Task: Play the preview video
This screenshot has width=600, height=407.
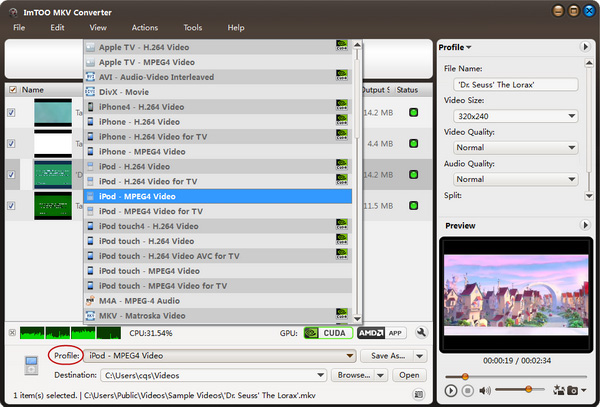Action: pyautogui.click(x=451, y=391)
